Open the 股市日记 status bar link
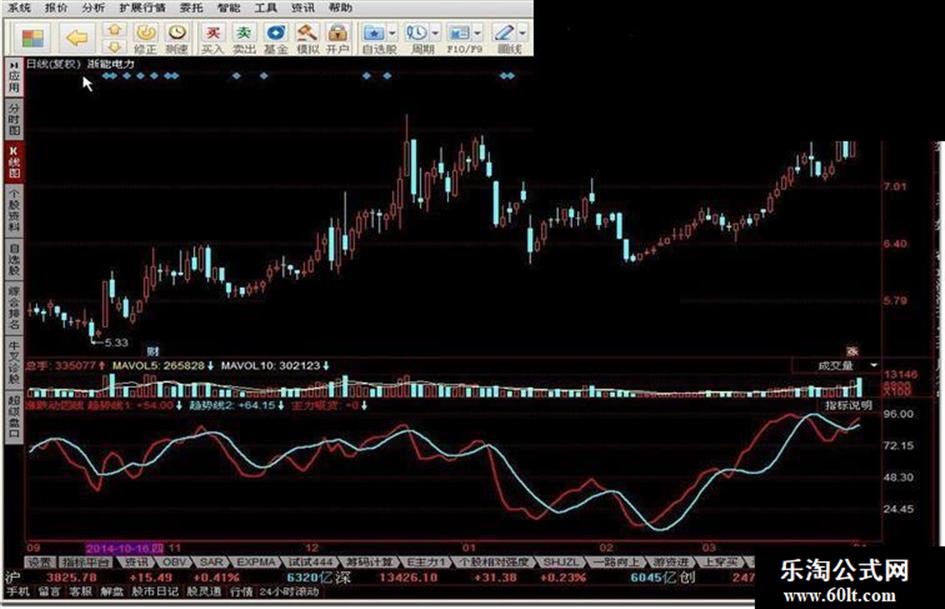 (155, 592)
